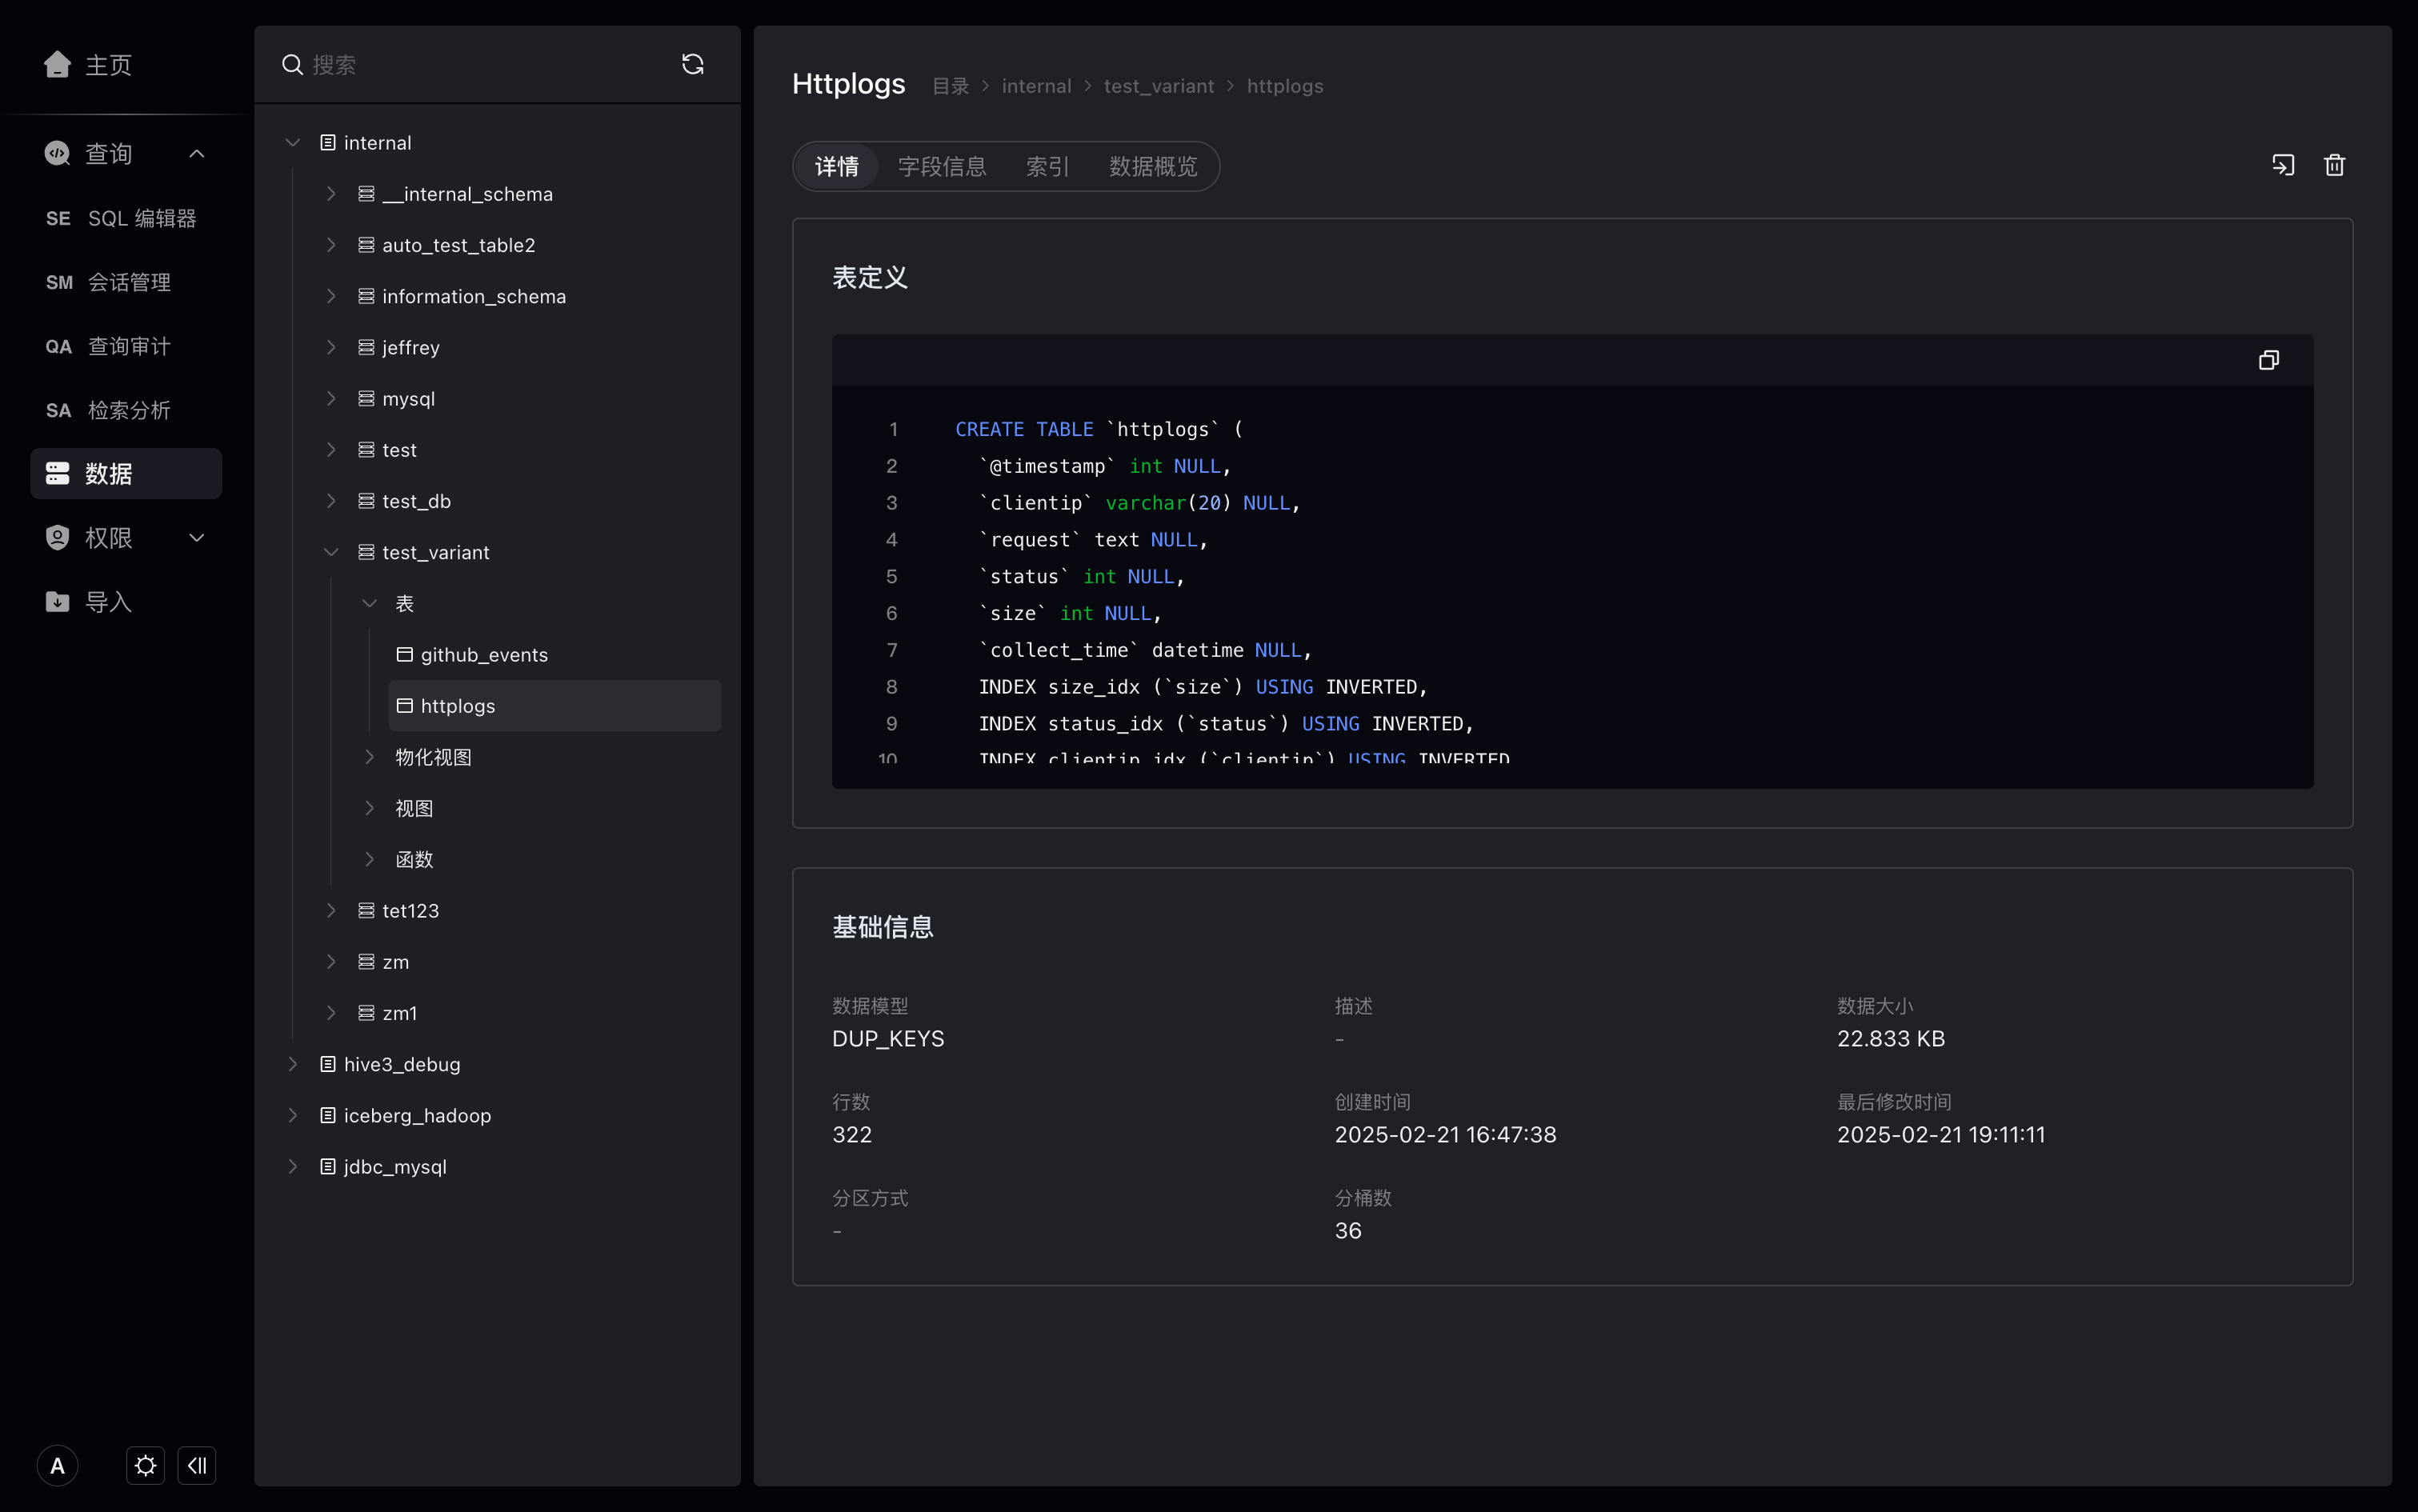
Task: Click the iceberg_hadoop catalog icon
Action: point(327,1115)
